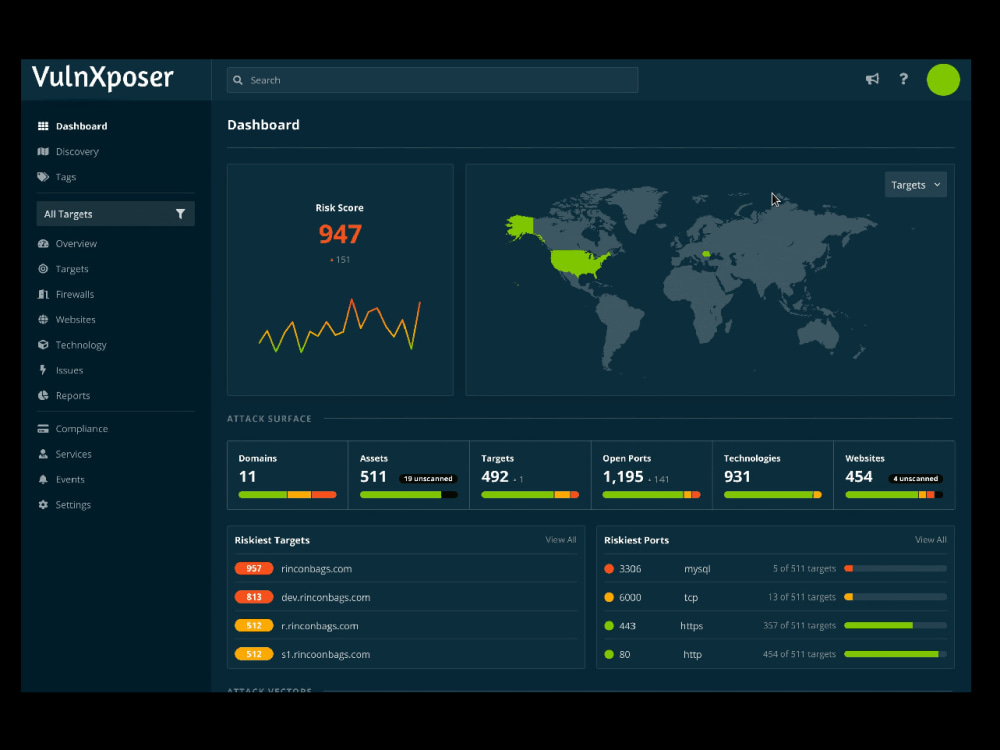Open the Tags menu item
Image resolution: width=1000 pixels, height=750 pixels.
click(66, 177)
